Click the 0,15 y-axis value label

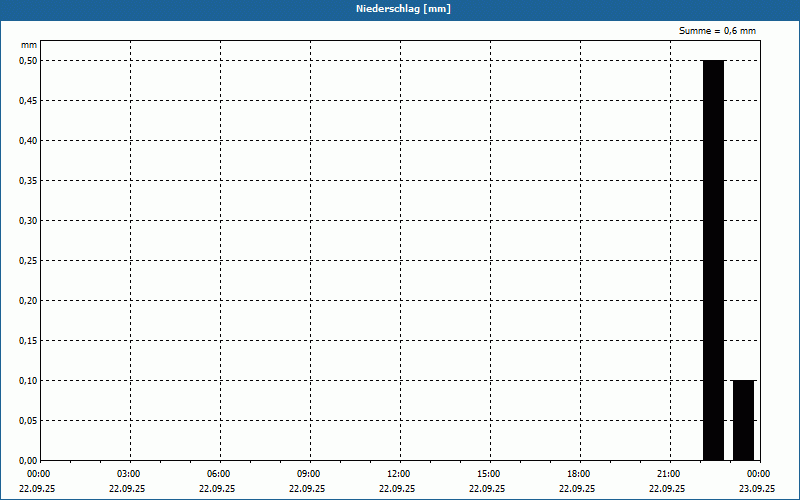point(28,340)
